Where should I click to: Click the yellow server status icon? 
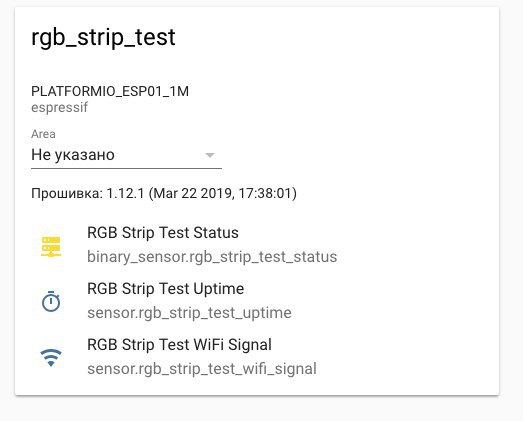(51, 247)
